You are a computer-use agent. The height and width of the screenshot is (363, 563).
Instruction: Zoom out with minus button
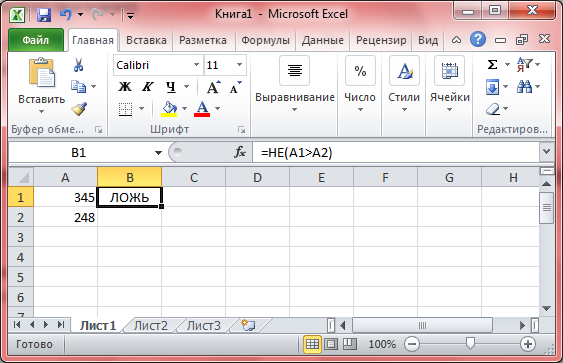click(412, 344)
